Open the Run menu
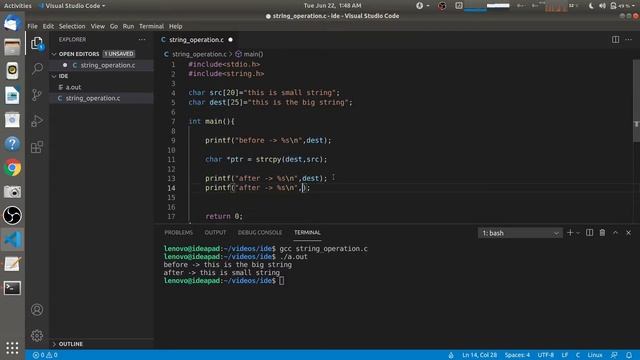This screenshot has width=640, height=360. (128, 26)
